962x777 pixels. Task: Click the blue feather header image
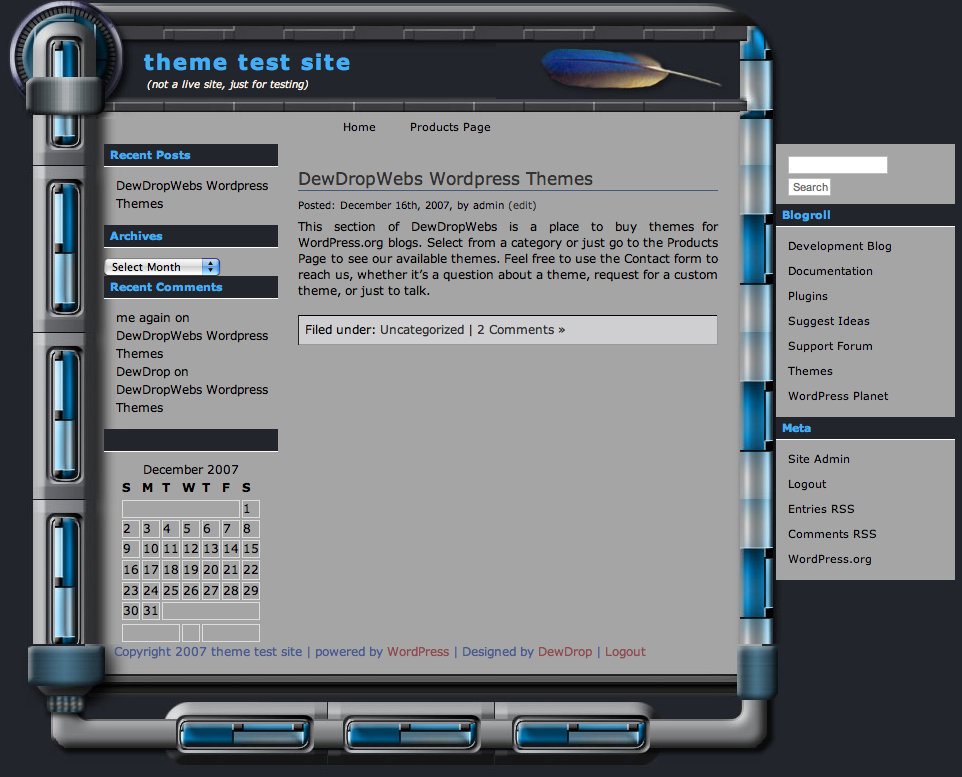(630, 68)
